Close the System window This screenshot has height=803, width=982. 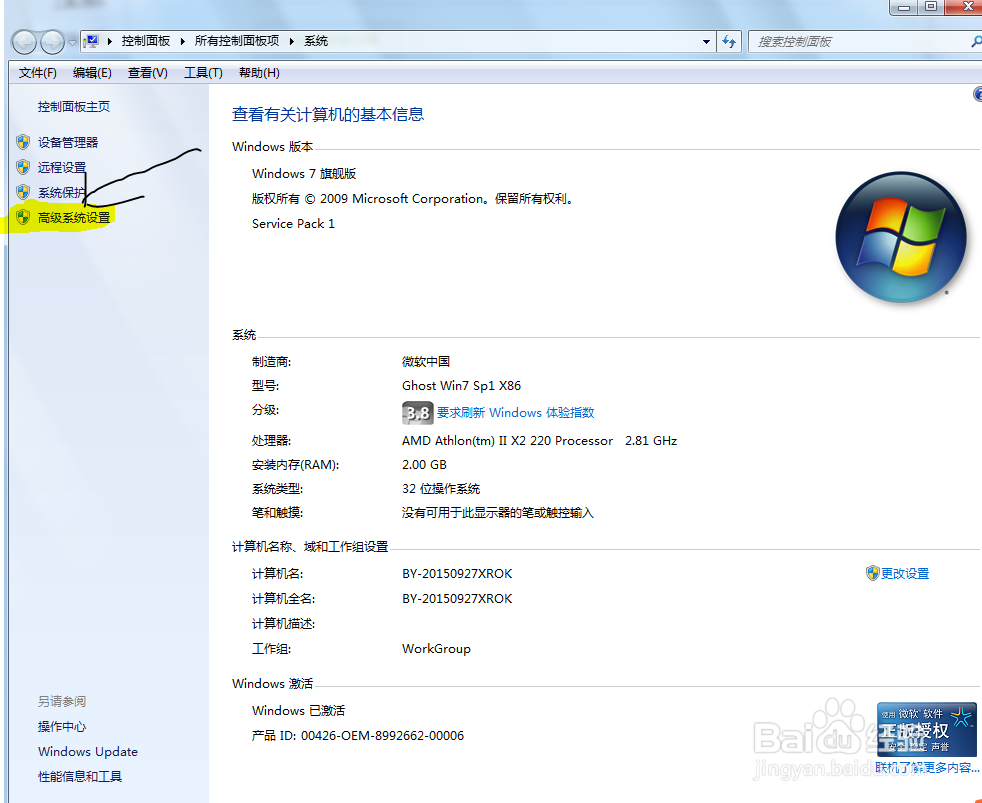(x=964, y=7)
